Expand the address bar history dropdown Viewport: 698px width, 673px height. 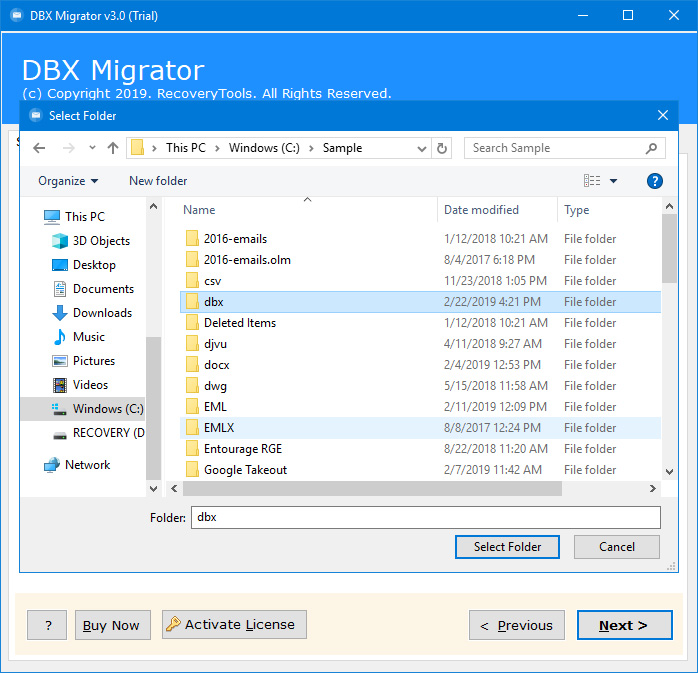pos(421,148)
